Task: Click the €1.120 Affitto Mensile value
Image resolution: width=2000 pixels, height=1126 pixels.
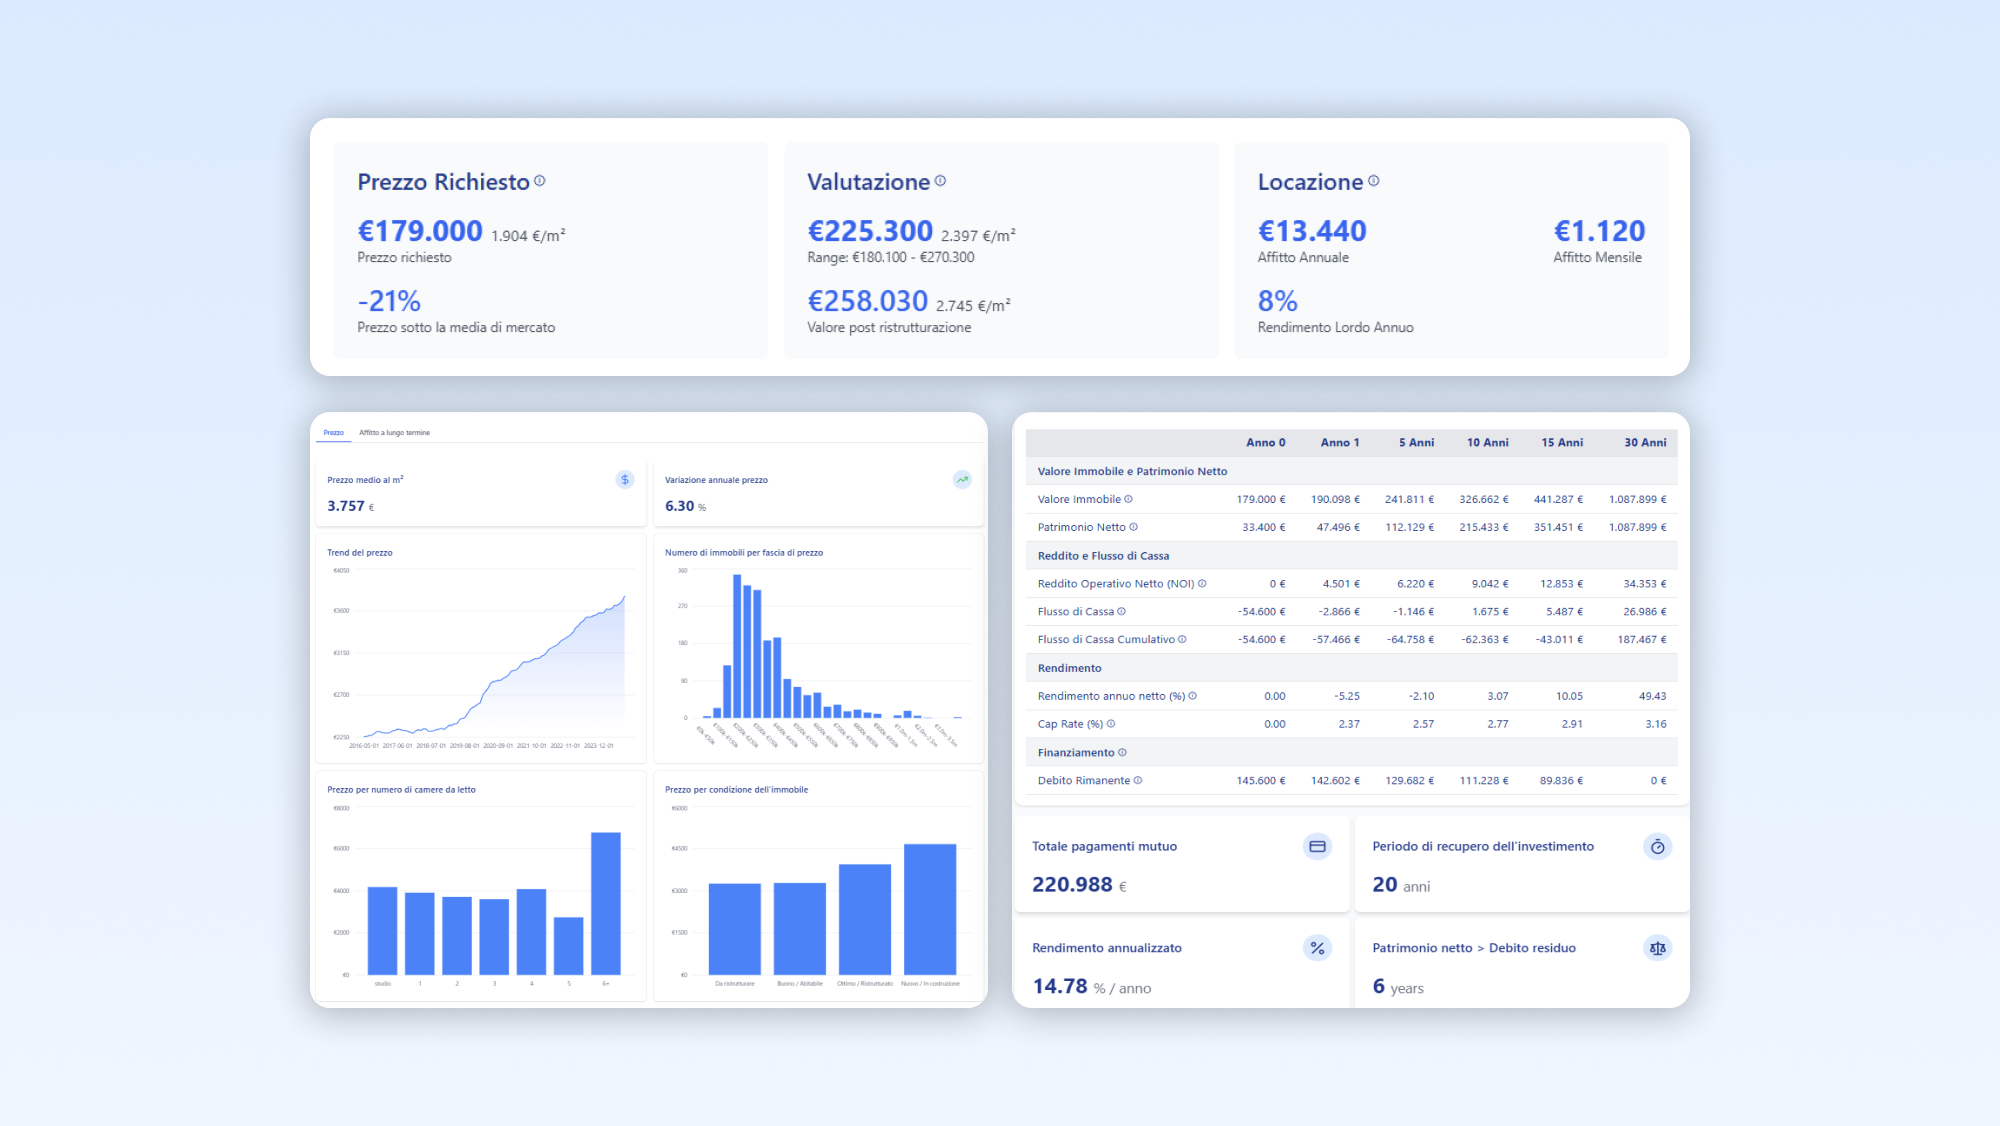Action: click(1599, 231)
